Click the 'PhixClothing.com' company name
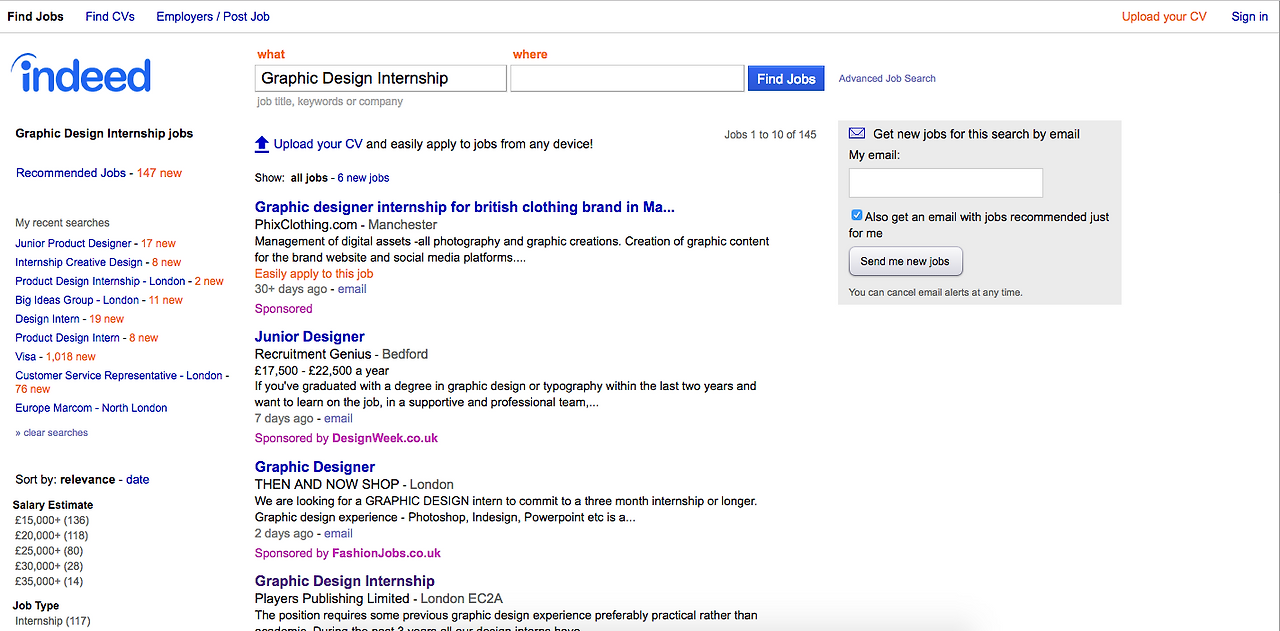The height and width of the screenshot is (631, 1280). point(306,225)
